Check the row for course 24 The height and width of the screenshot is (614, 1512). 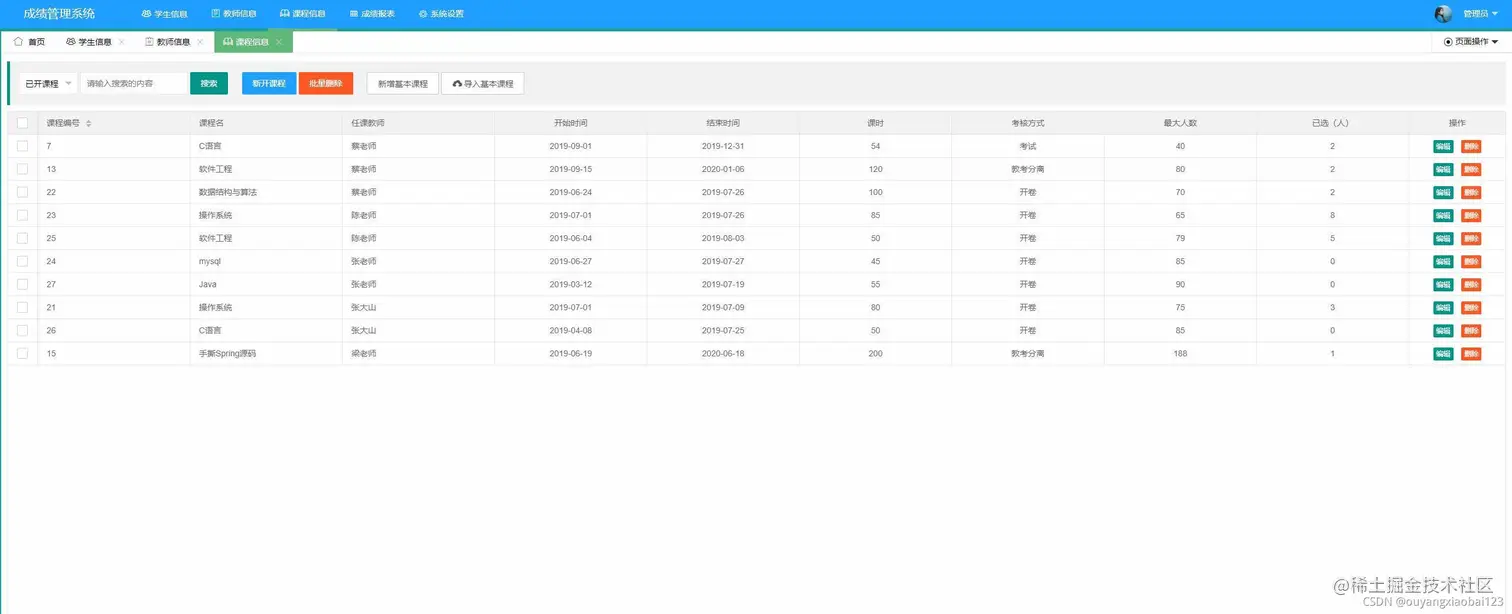[x=22, y=261]
